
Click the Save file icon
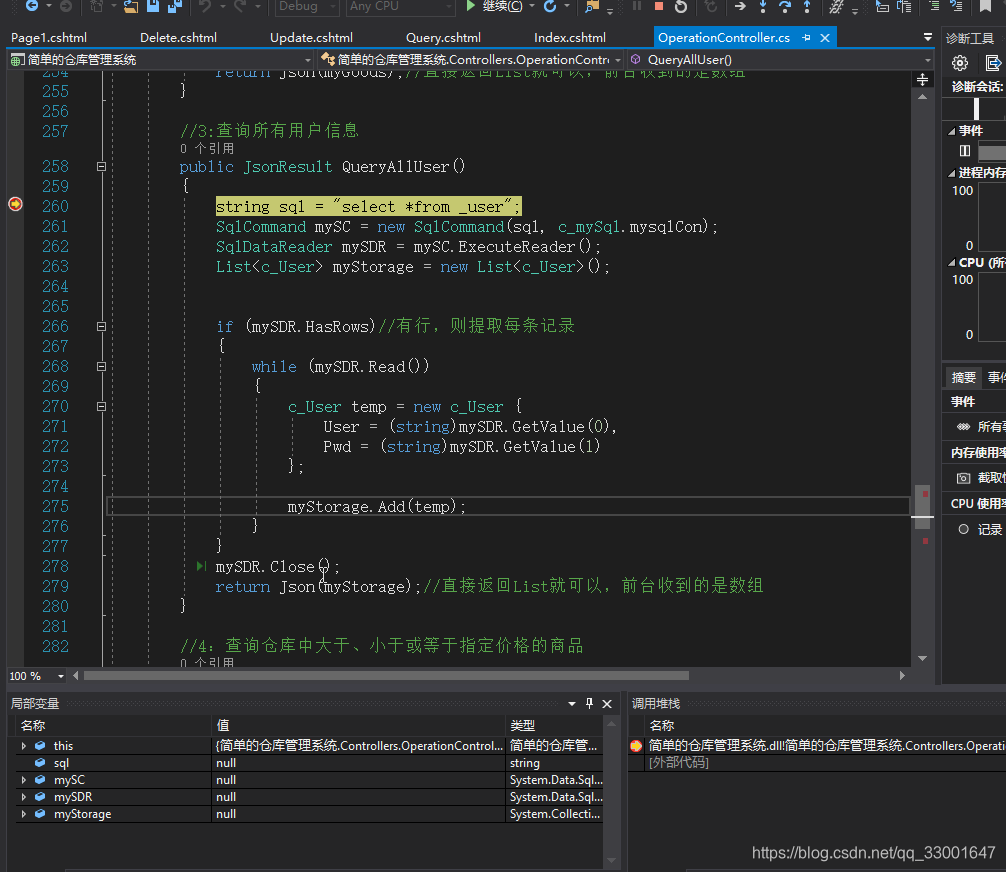pyautogui.click(x=153, y=6)
